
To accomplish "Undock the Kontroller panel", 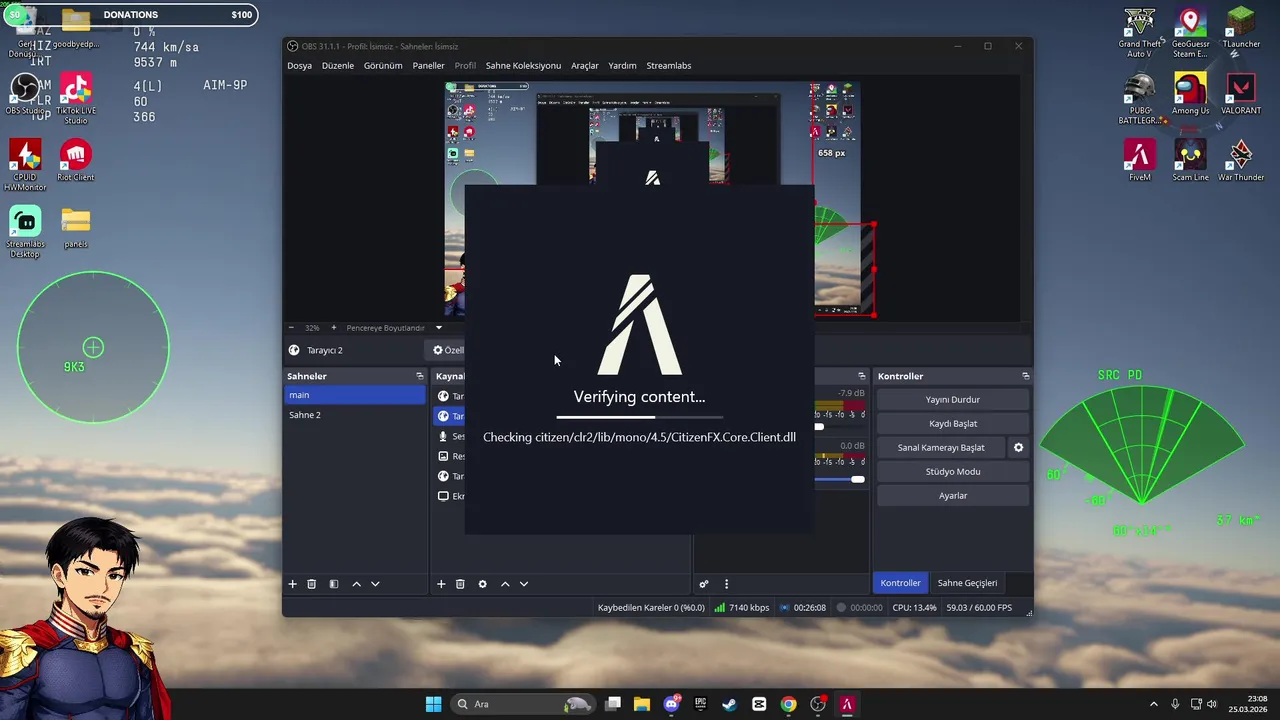I will pos(1025,376).
